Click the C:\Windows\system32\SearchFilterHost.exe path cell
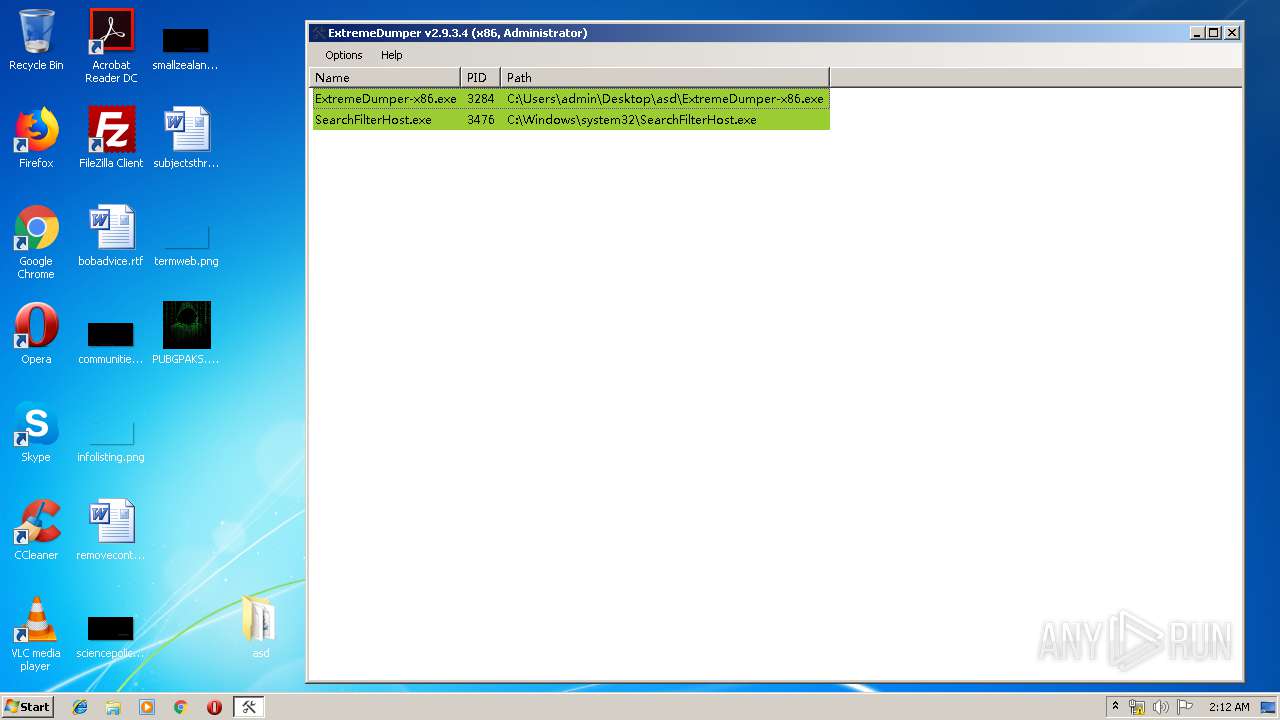Viewport: 1280px width, 720px height. pos(632,120)
